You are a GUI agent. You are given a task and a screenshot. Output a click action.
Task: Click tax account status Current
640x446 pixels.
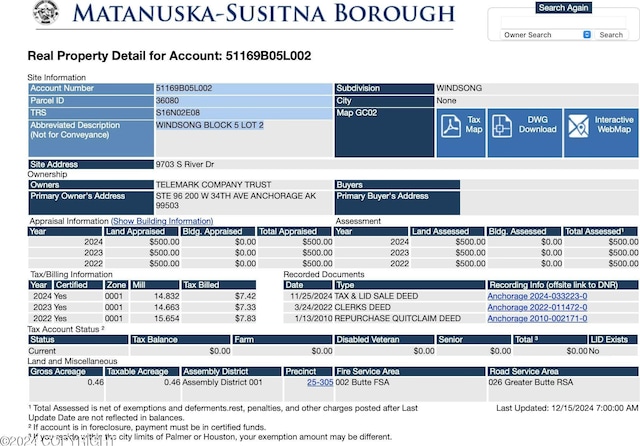(42, 351)
